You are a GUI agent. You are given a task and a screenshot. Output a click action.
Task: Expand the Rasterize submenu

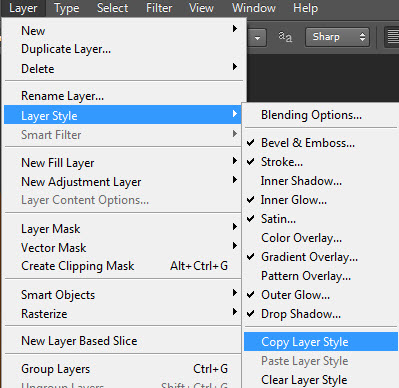[123, 314]
